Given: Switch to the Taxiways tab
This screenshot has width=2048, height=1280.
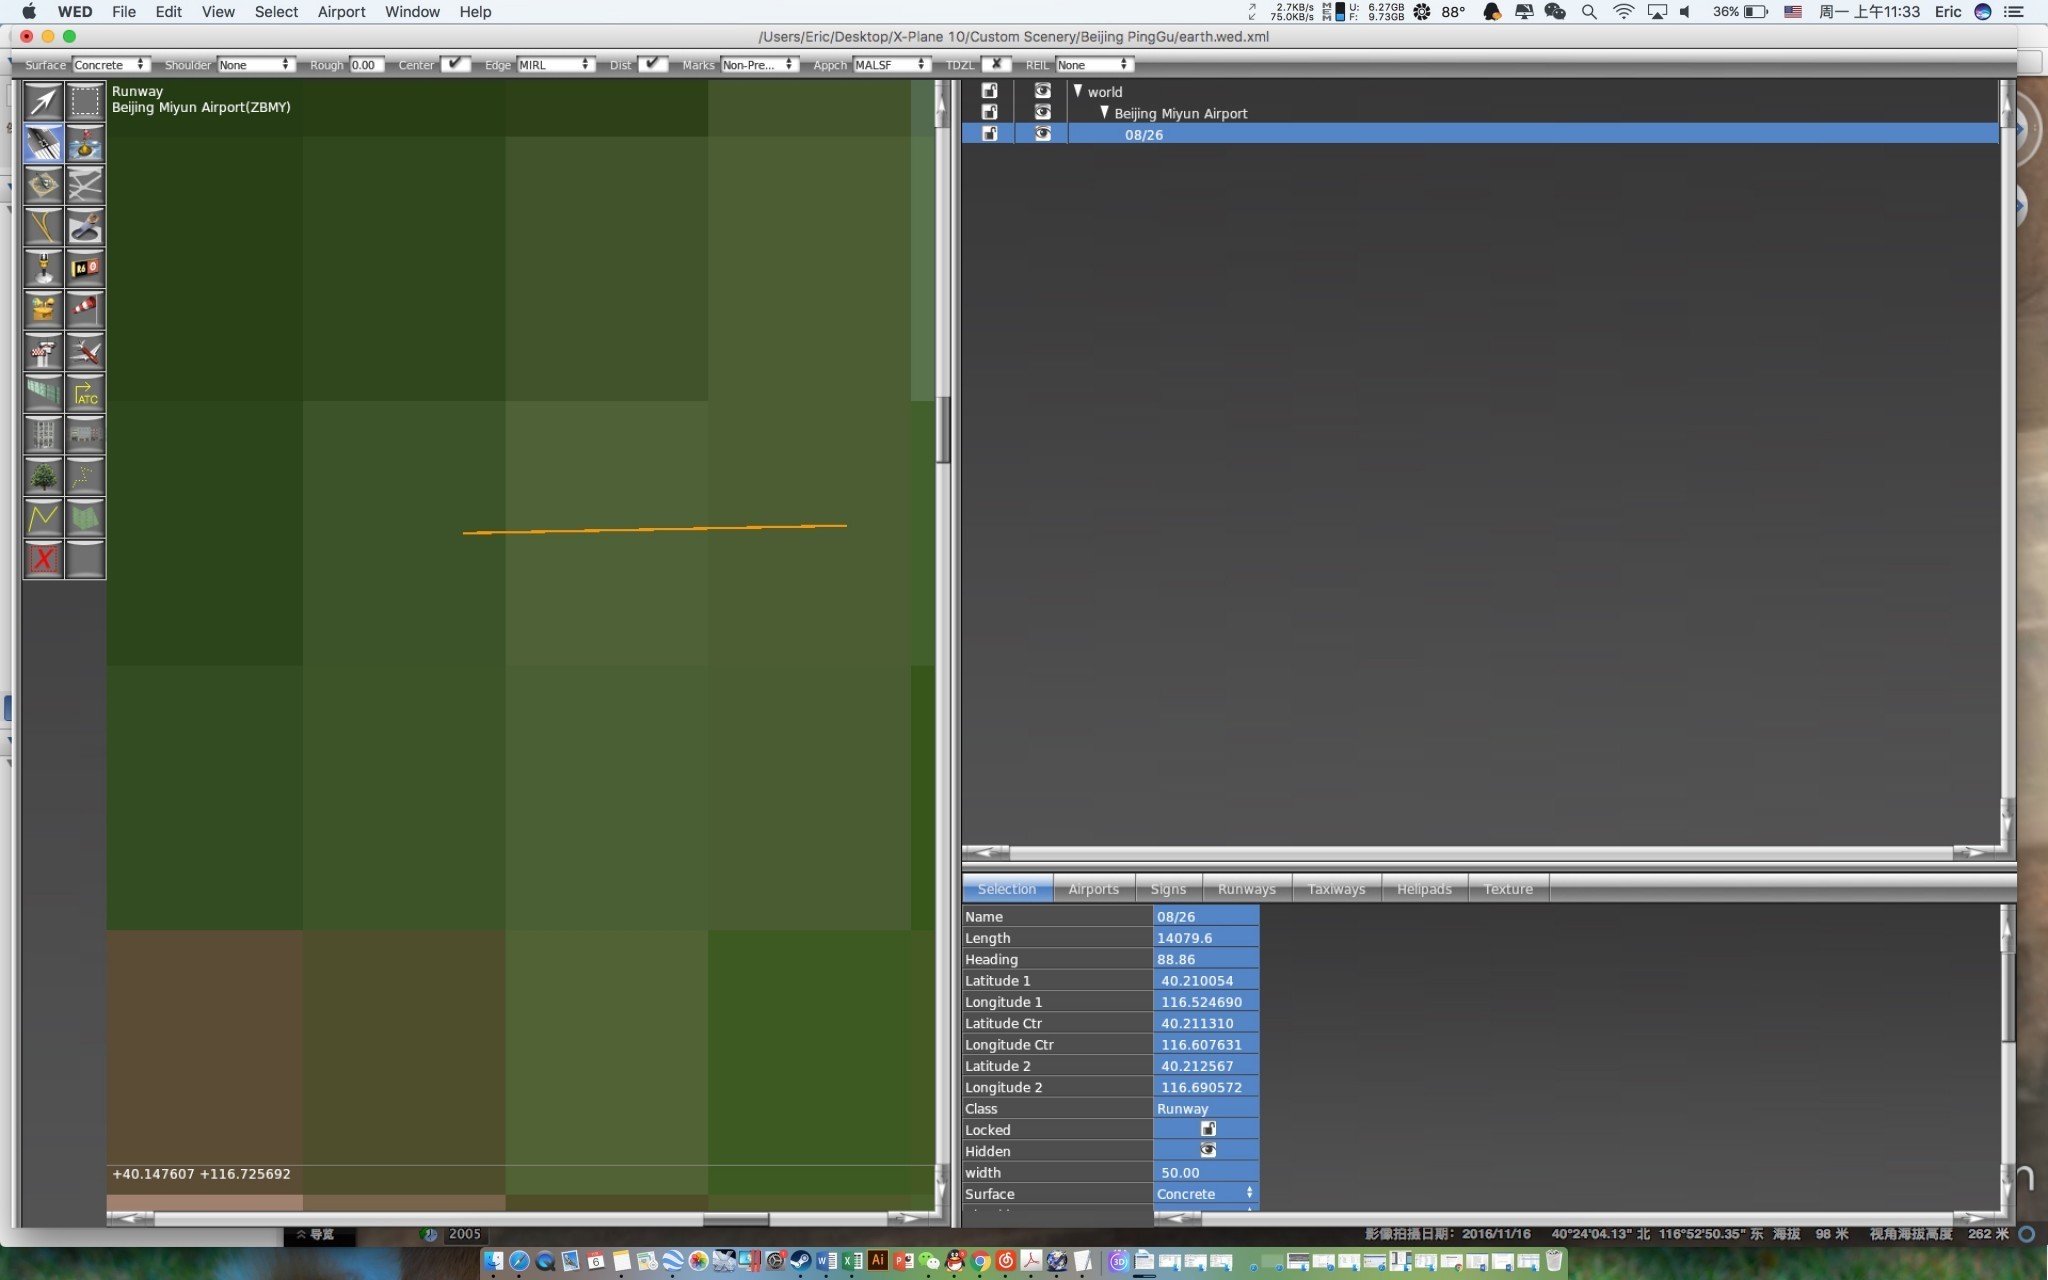Looking at the screenshot, I should click(x=1336, y=888).
